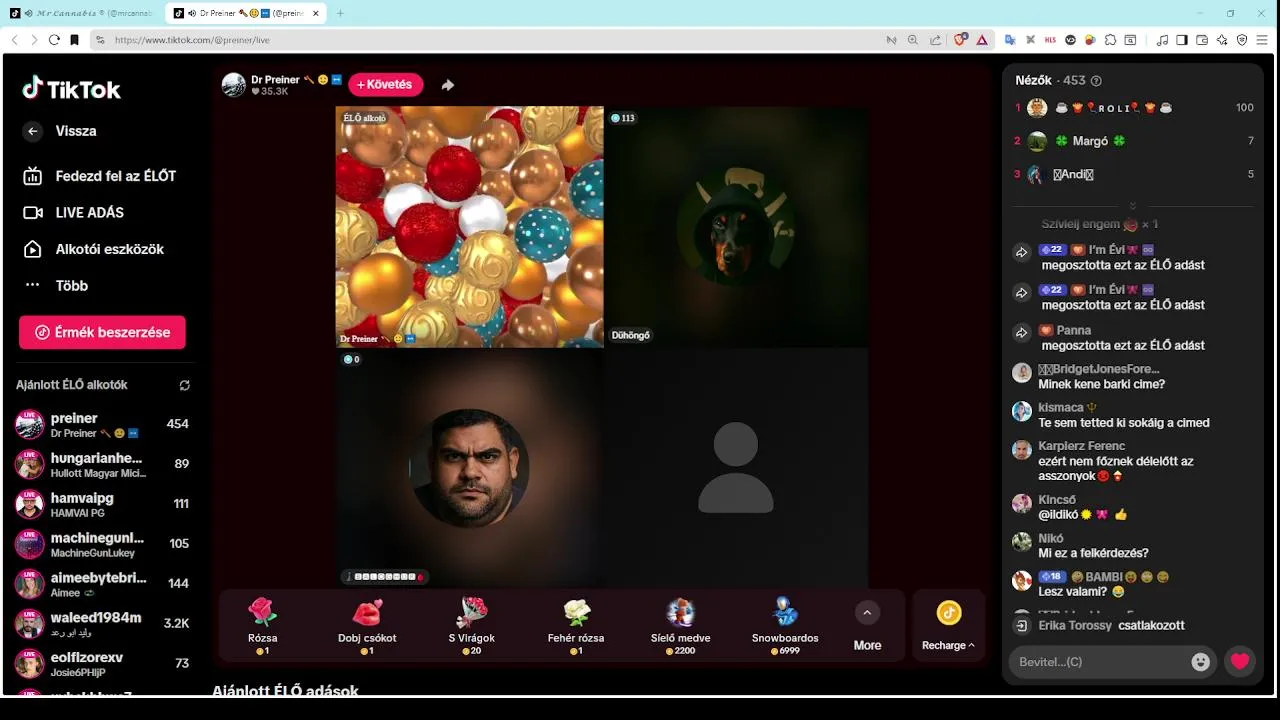
Task: Send the Fehér rózsa gift
Action: tap(576, 625)
